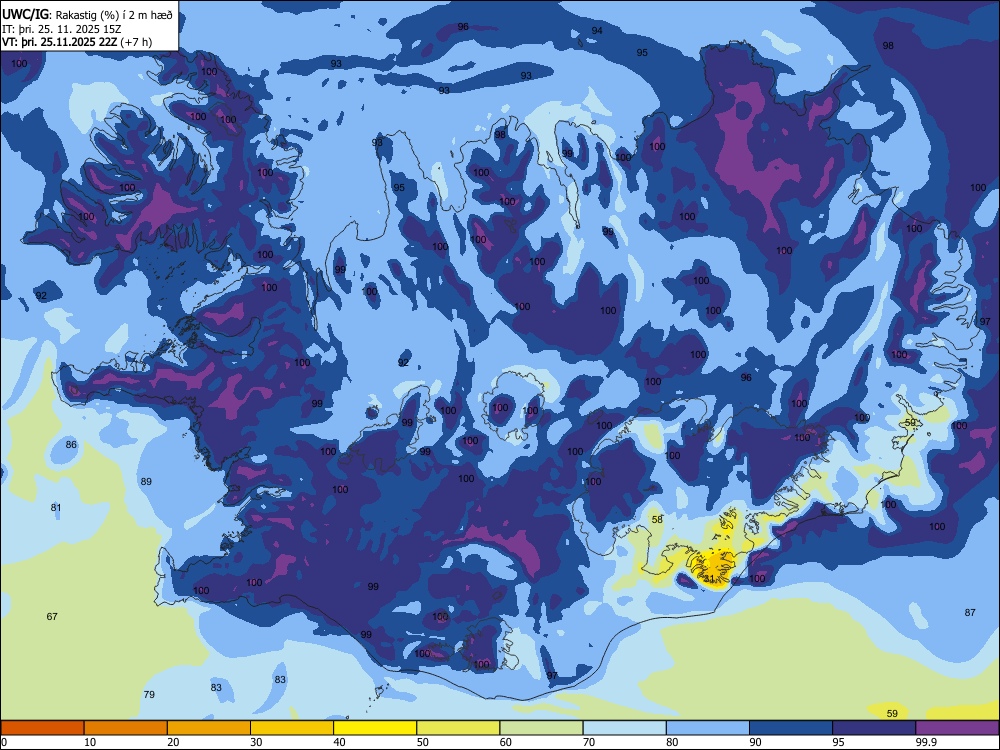
Task: Click the humidity value 31 in the orange area
Action: click(709, 579)
